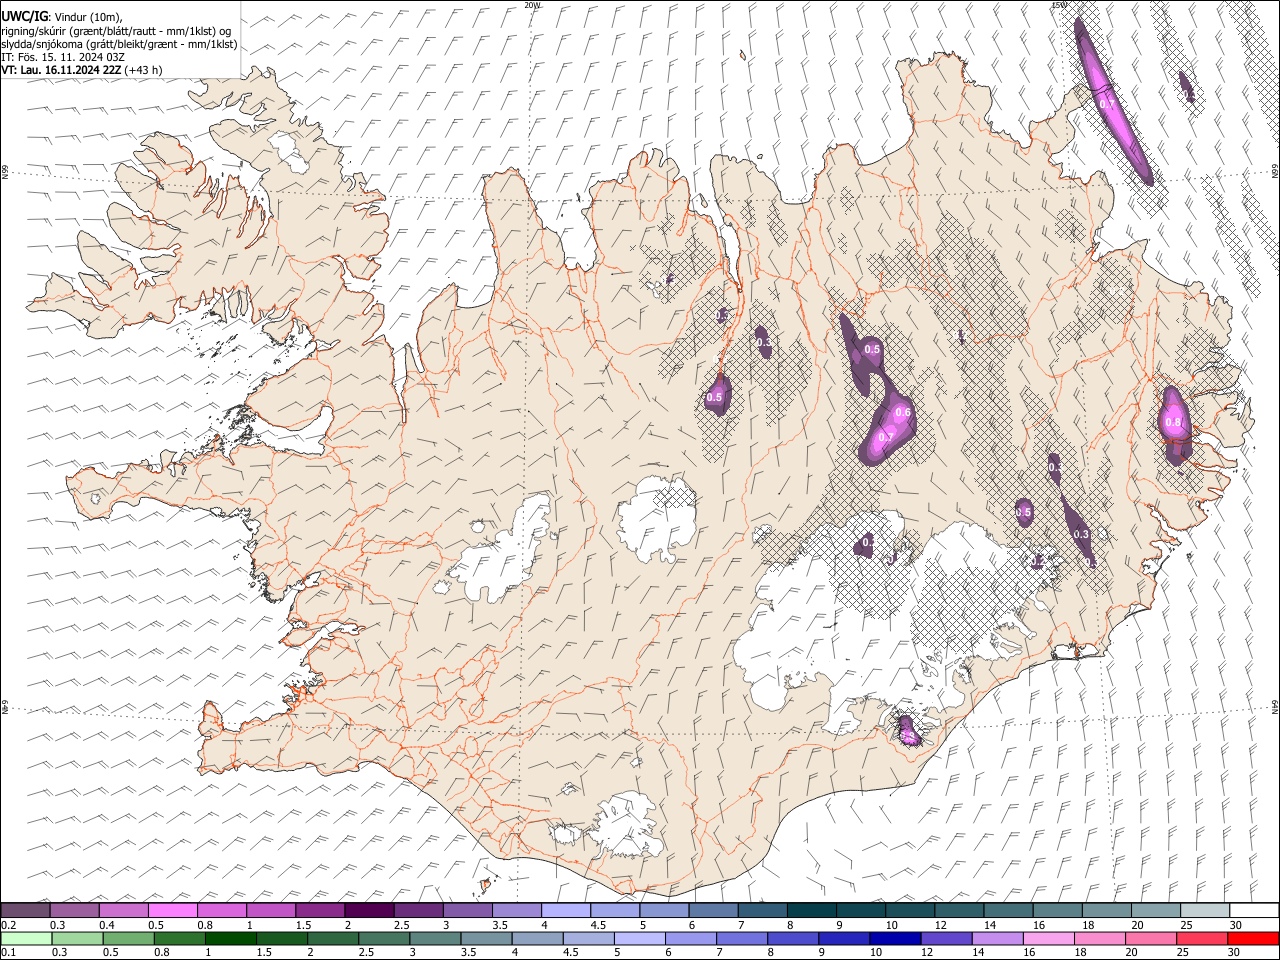Select the slate blue 6 swatch in the upper legend row
The height and width of the screenshot is (960, 1280).
pos(713,910)
